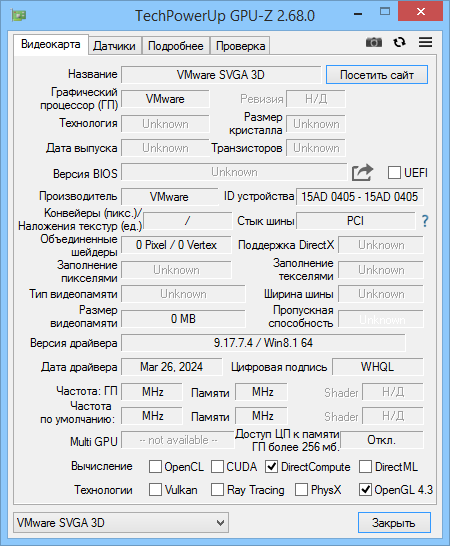
Task: Click the driver date Mar 26, 2024
Action: pos(171,367)
